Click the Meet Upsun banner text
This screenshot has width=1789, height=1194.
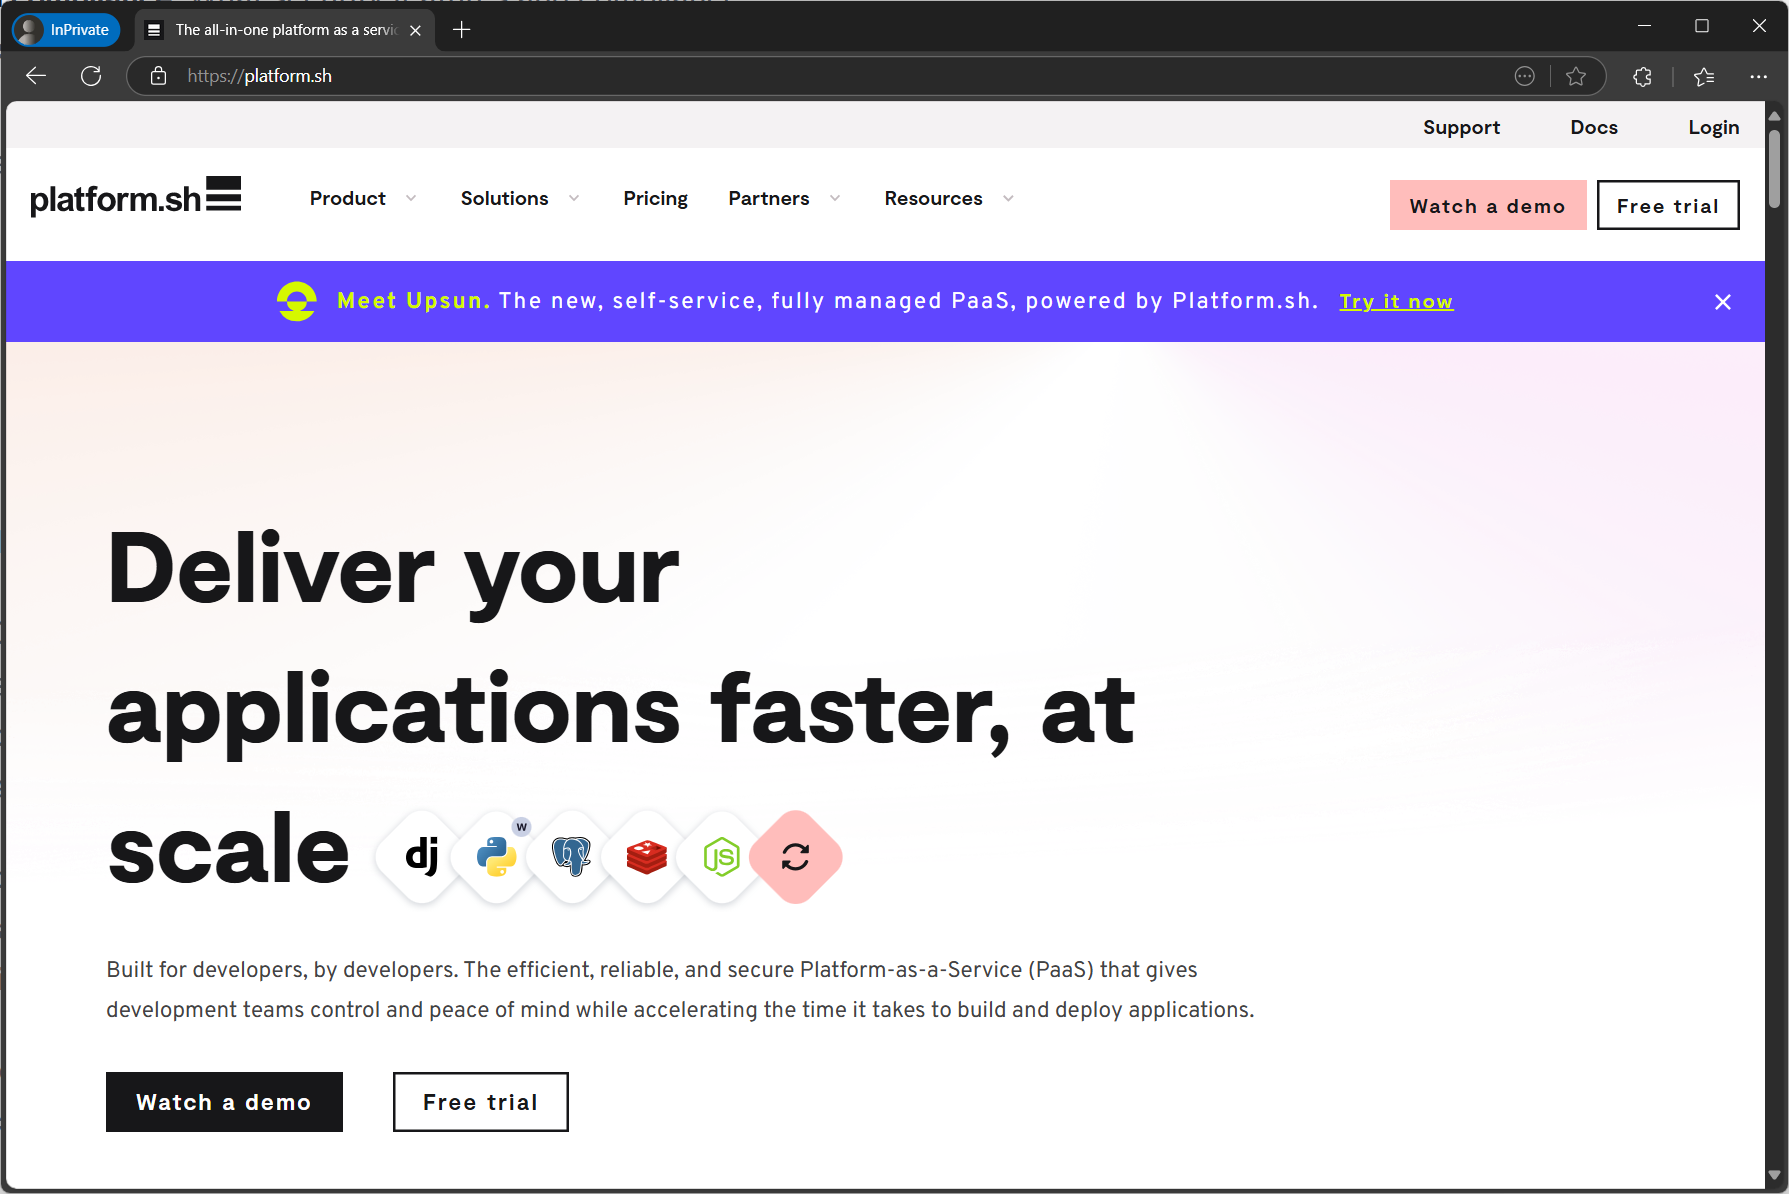[x=828, y=301]
